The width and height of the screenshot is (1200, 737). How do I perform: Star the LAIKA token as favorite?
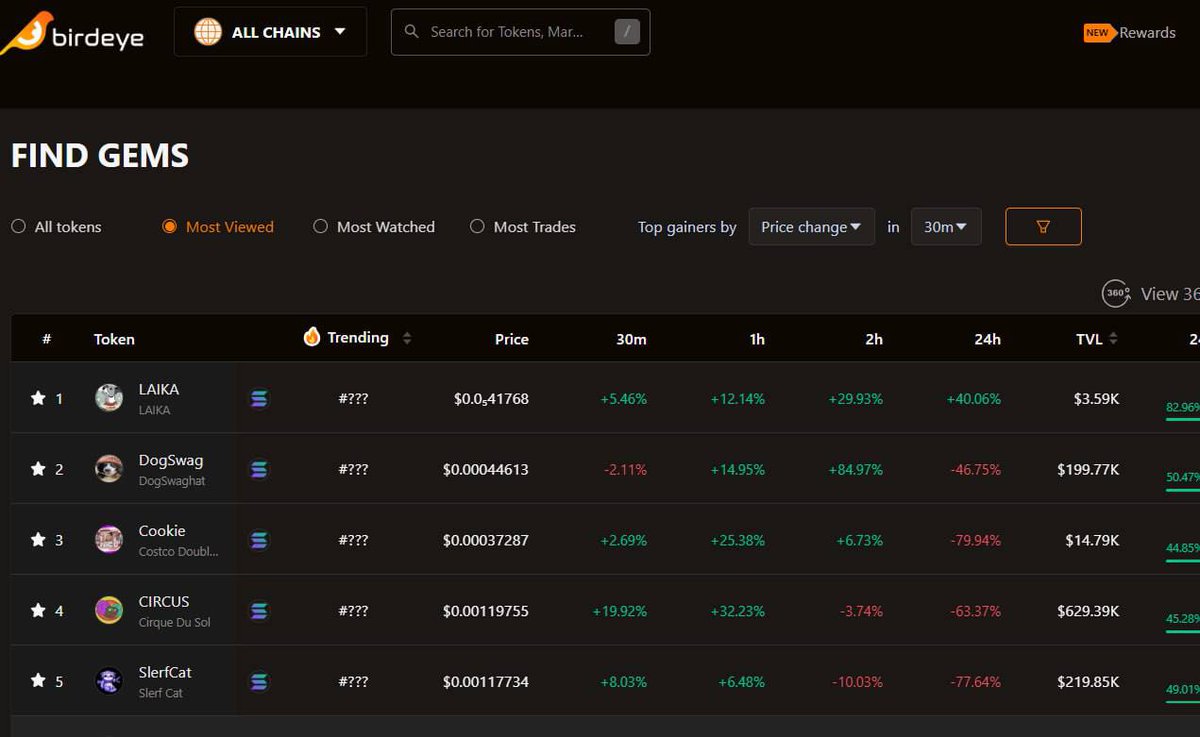(x=38, y=398)
